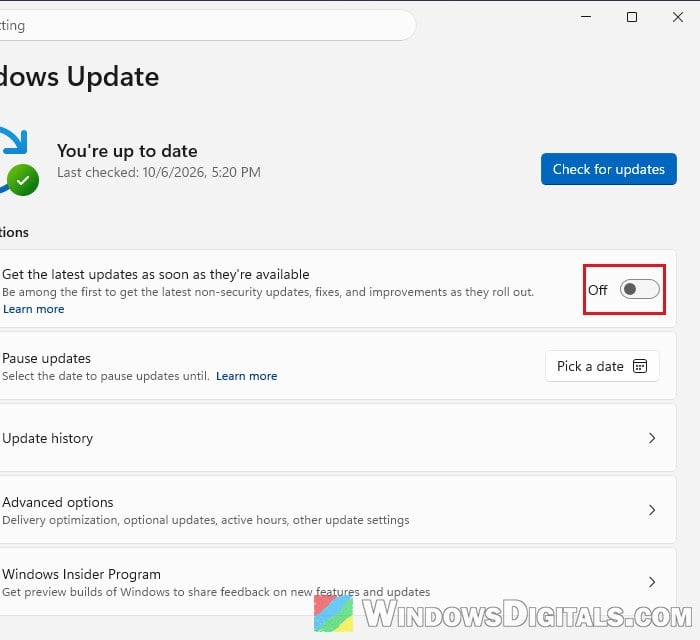Open Learn more under latest updates description

[x=33, y=309]
